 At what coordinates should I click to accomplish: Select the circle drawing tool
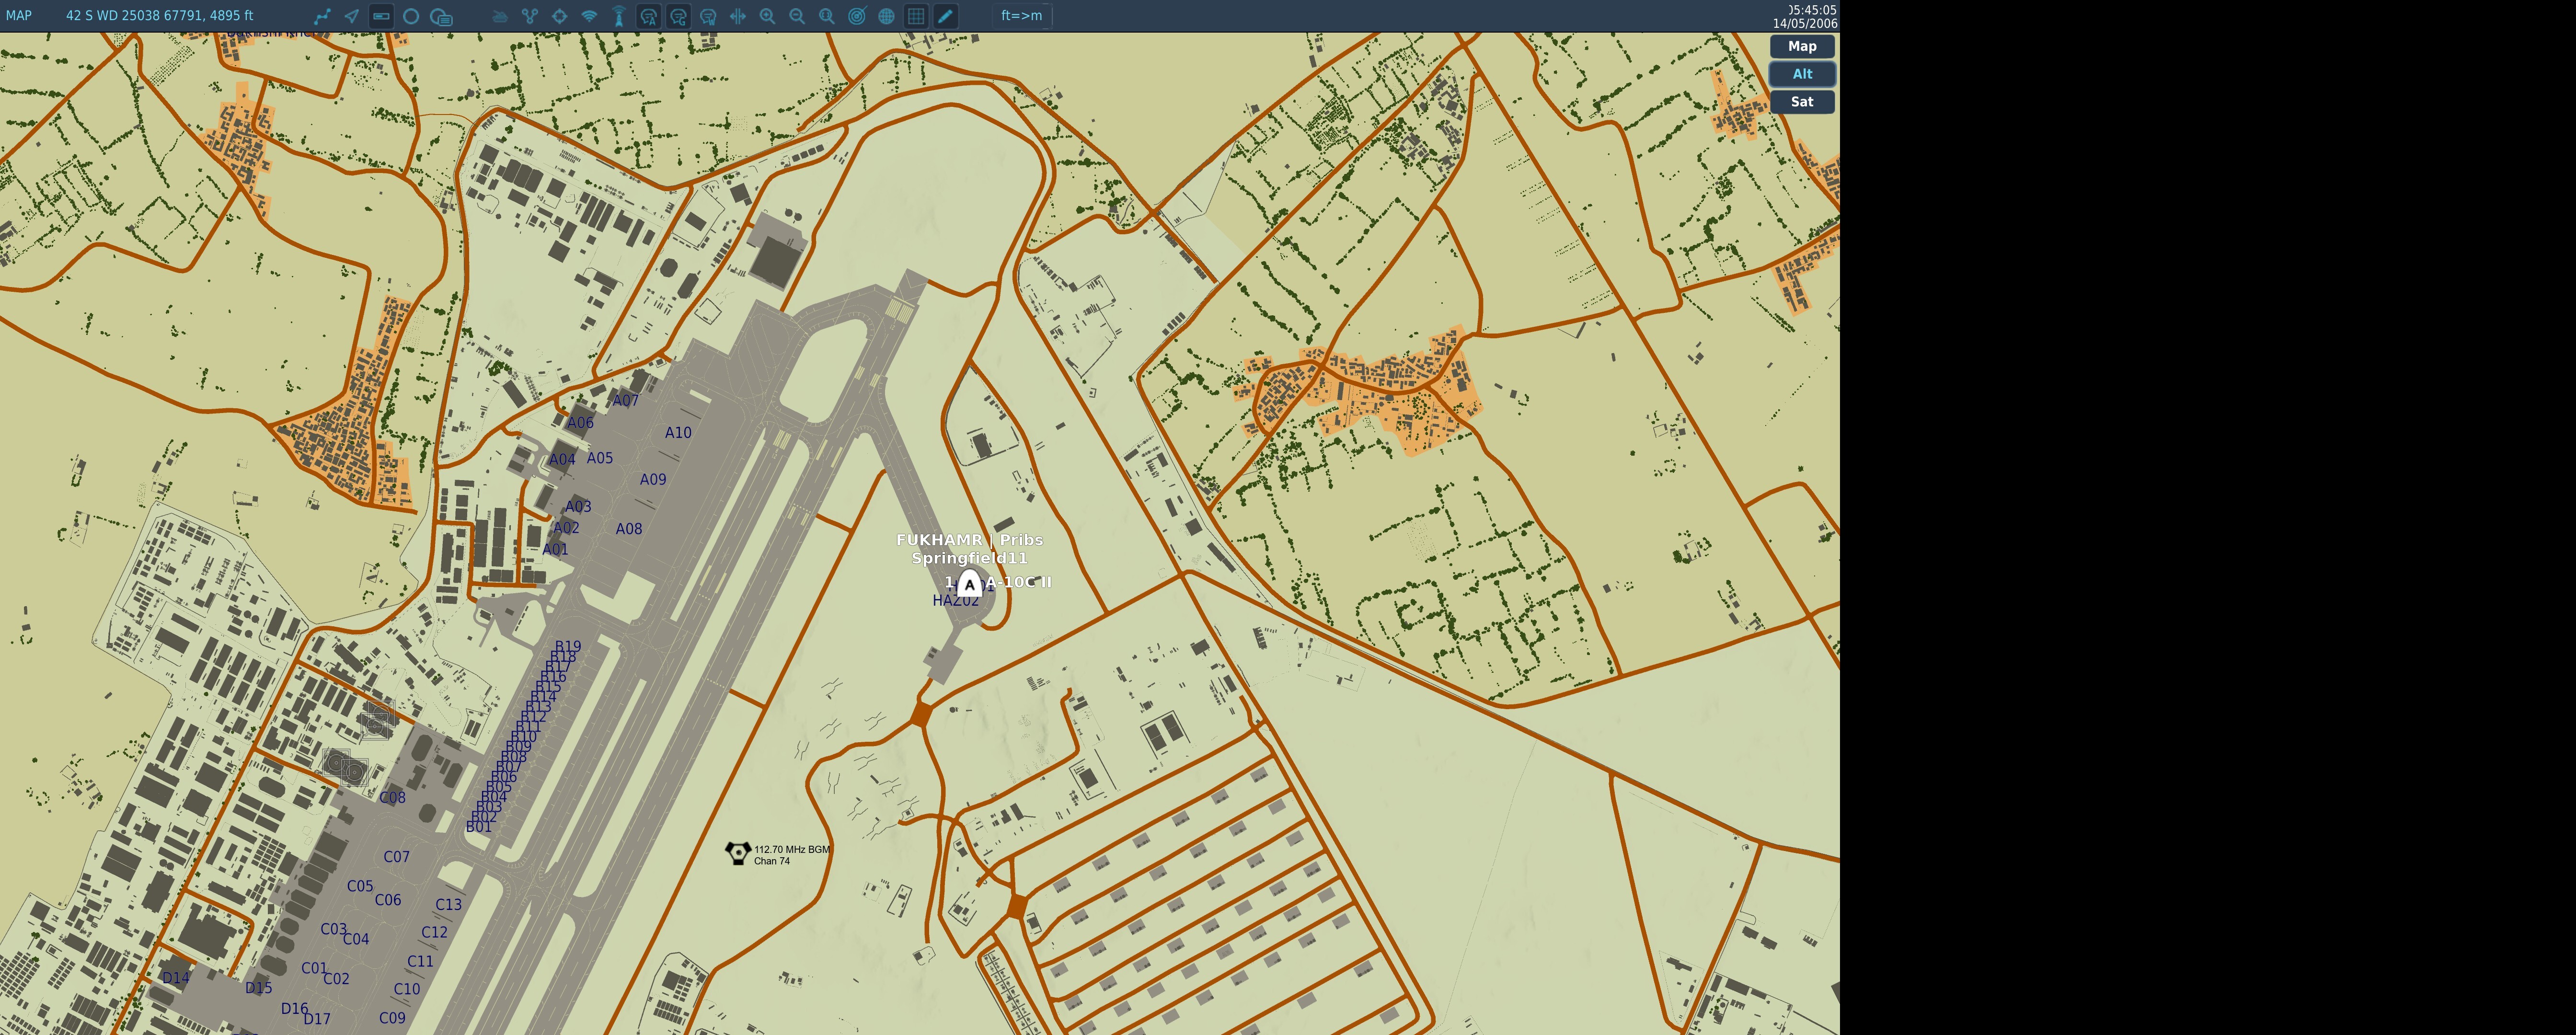(x=411, y=16)
